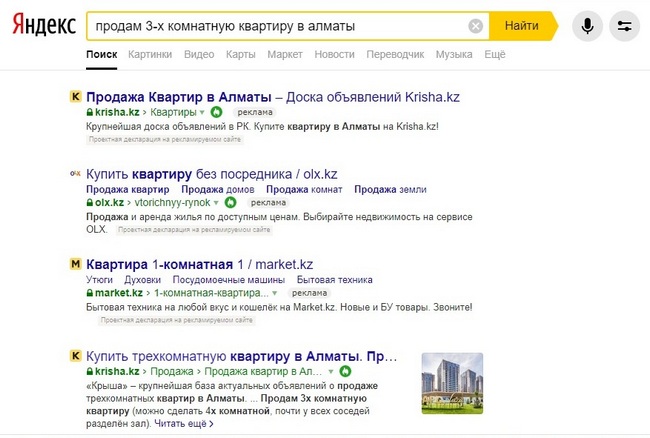
Task: Open search settings sliders icon
Action: 626,26
